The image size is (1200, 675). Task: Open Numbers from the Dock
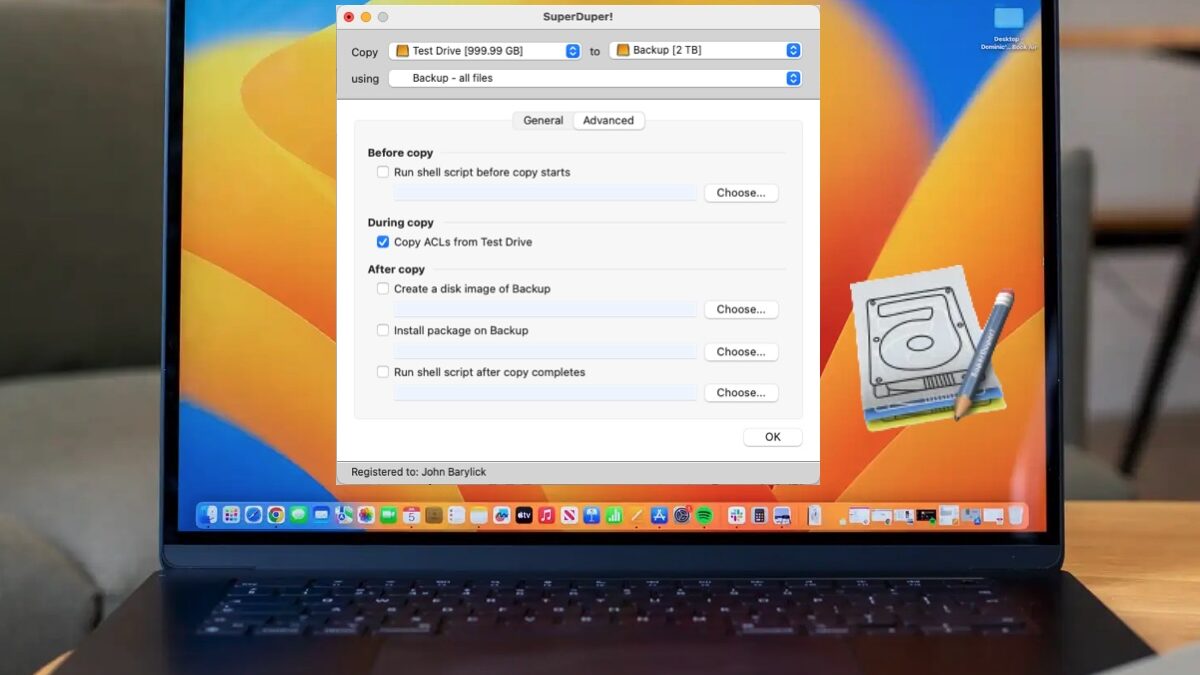(614, 515)
